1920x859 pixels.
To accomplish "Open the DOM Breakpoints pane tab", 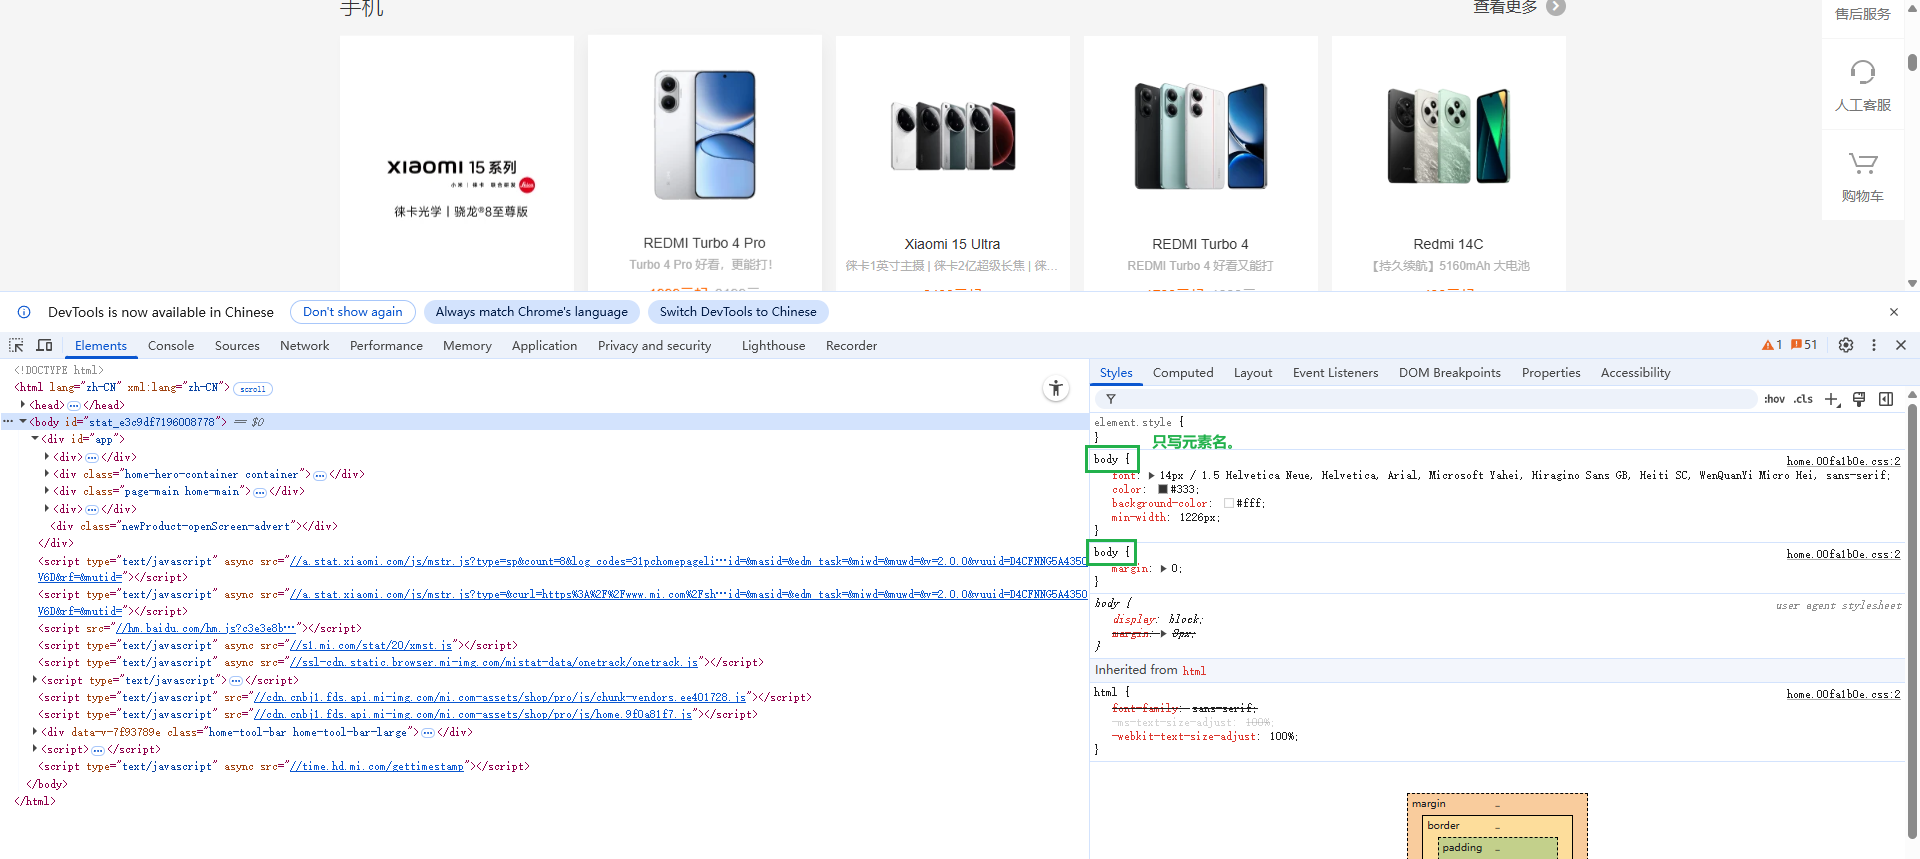I will point(1450,372).
